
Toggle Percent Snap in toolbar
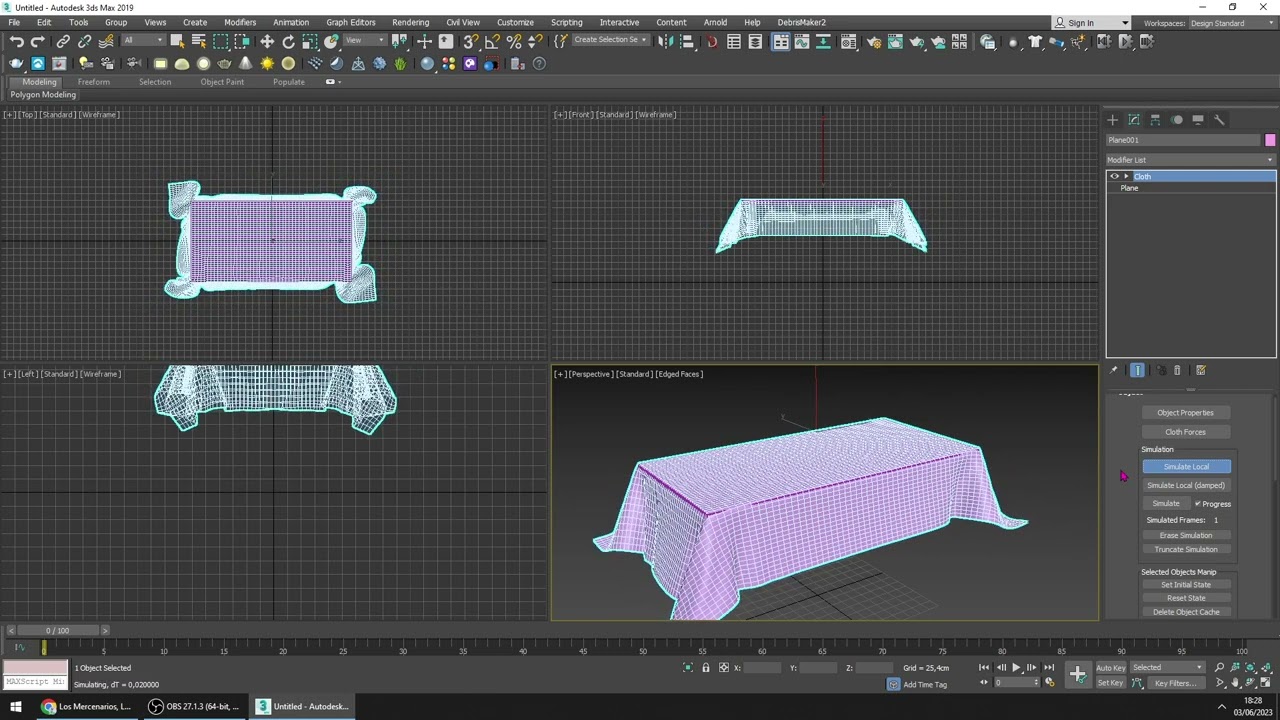pos(514,41)
